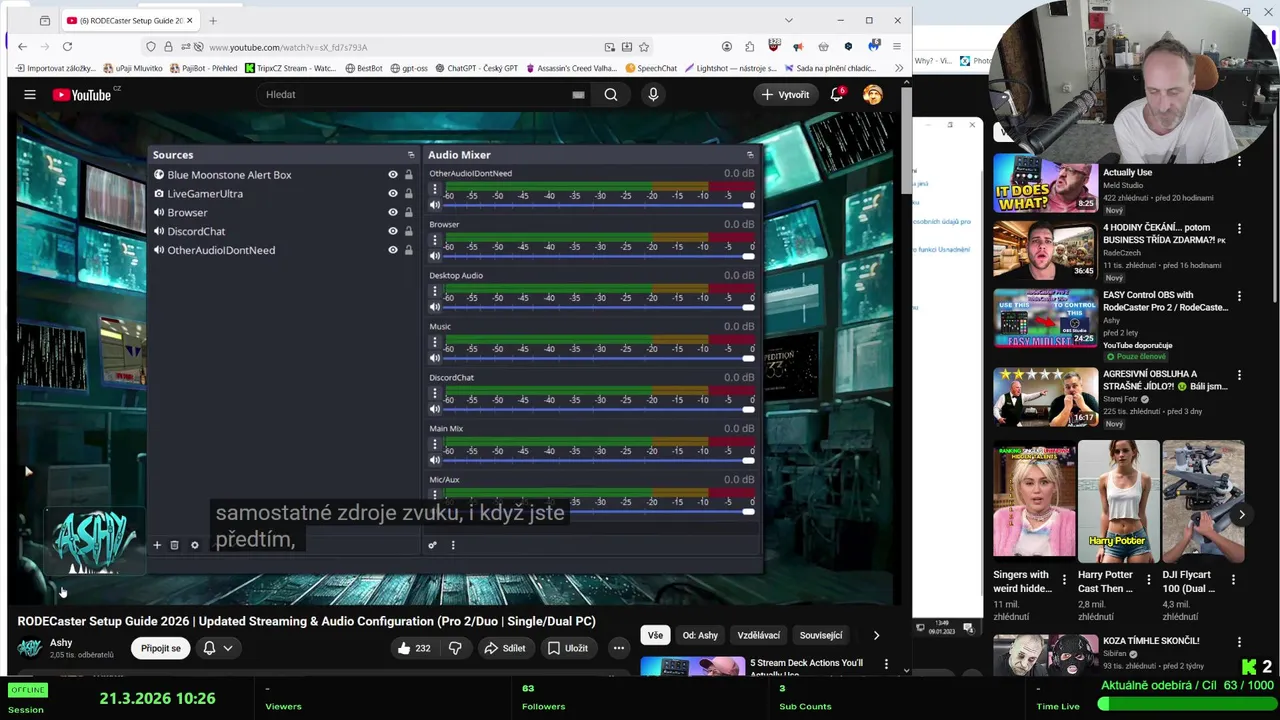Expand notification options next to bell
This screenshot has height=720, width=1280.
coord(228,648)
